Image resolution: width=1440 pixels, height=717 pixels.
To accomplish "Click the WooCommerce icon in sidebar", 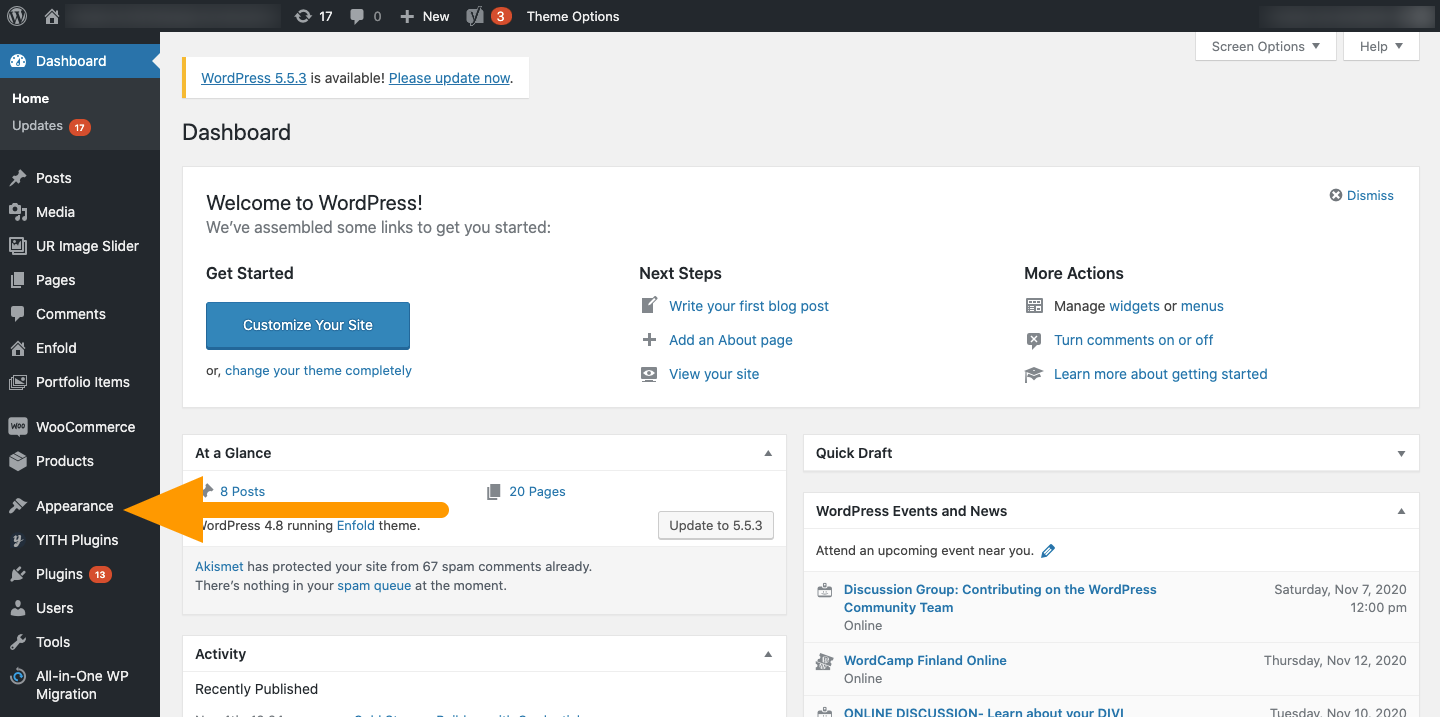I will tap(18, 427).
